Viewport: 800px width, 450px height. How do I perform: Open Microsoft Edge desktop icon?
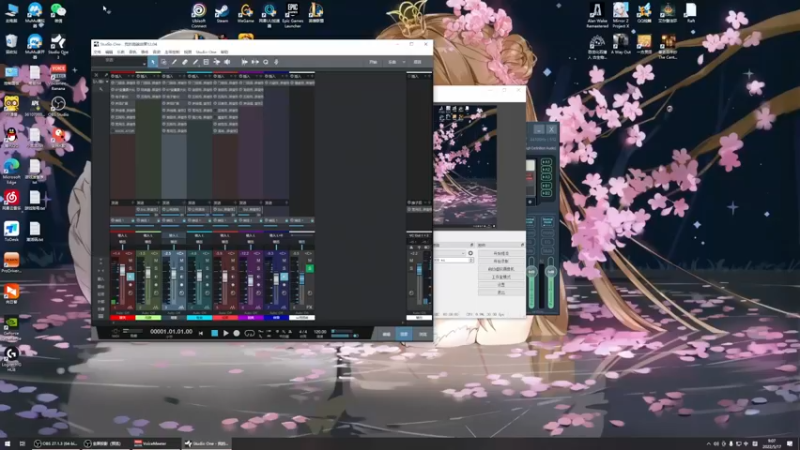tap(11, 171)
